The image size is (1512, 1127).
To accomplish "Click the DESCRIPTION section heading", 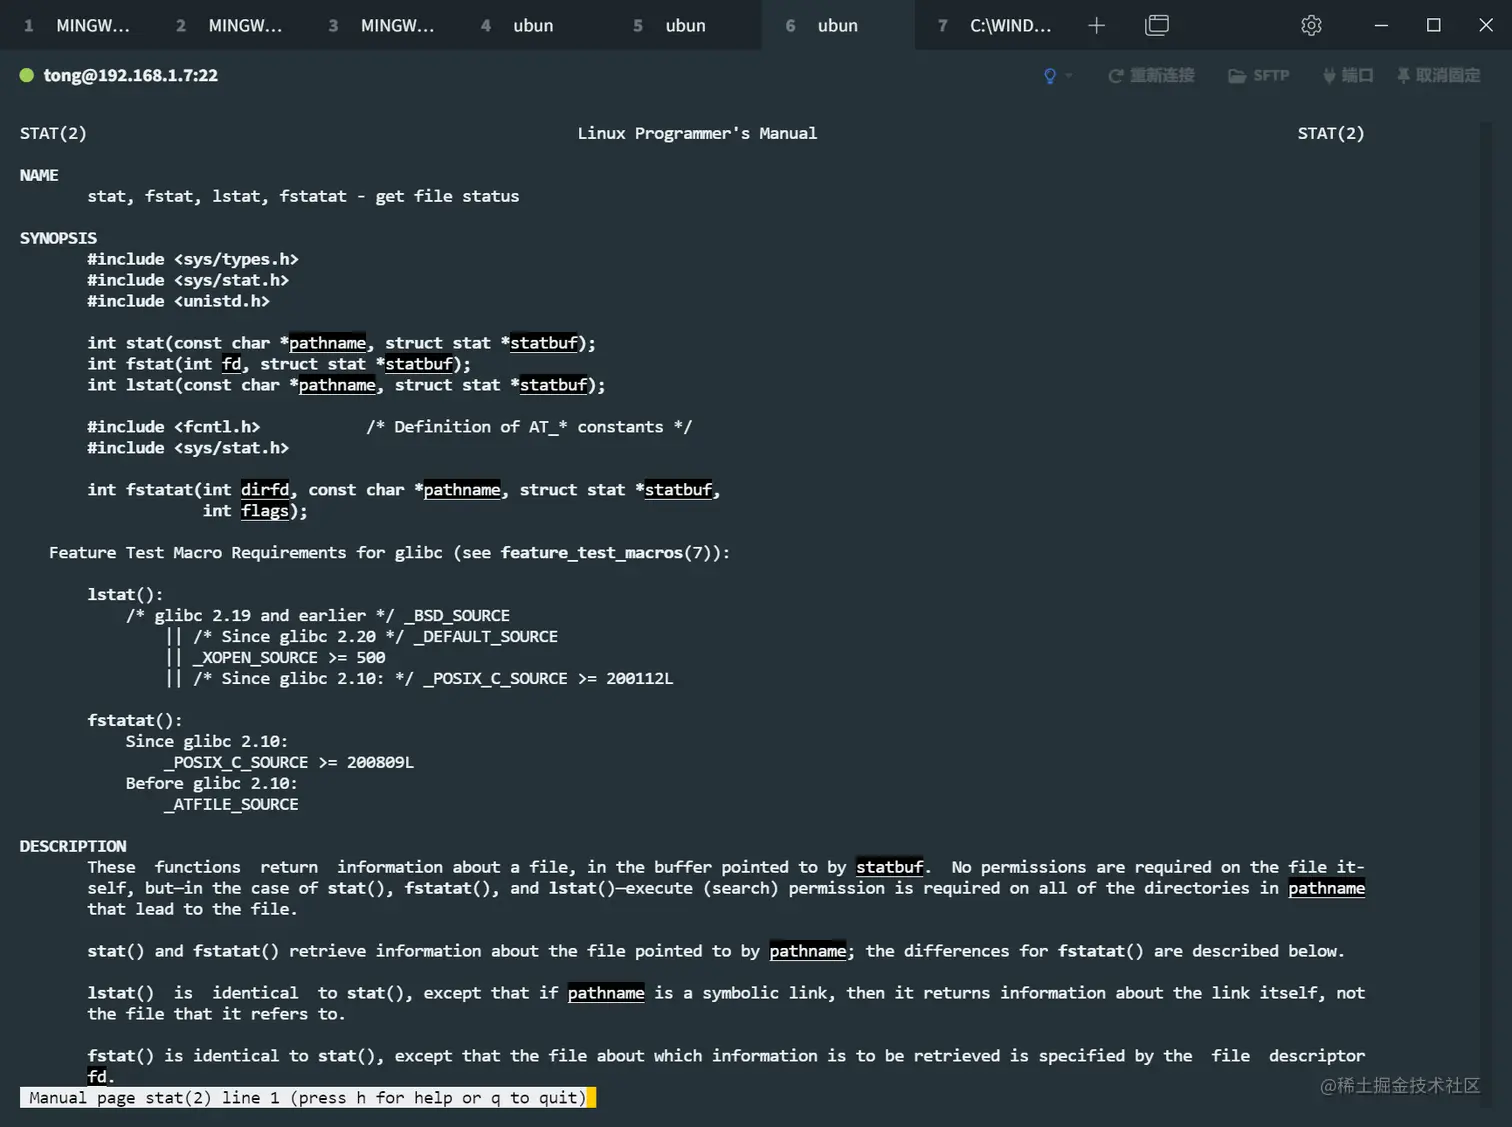I will click(x=73, y=846).
